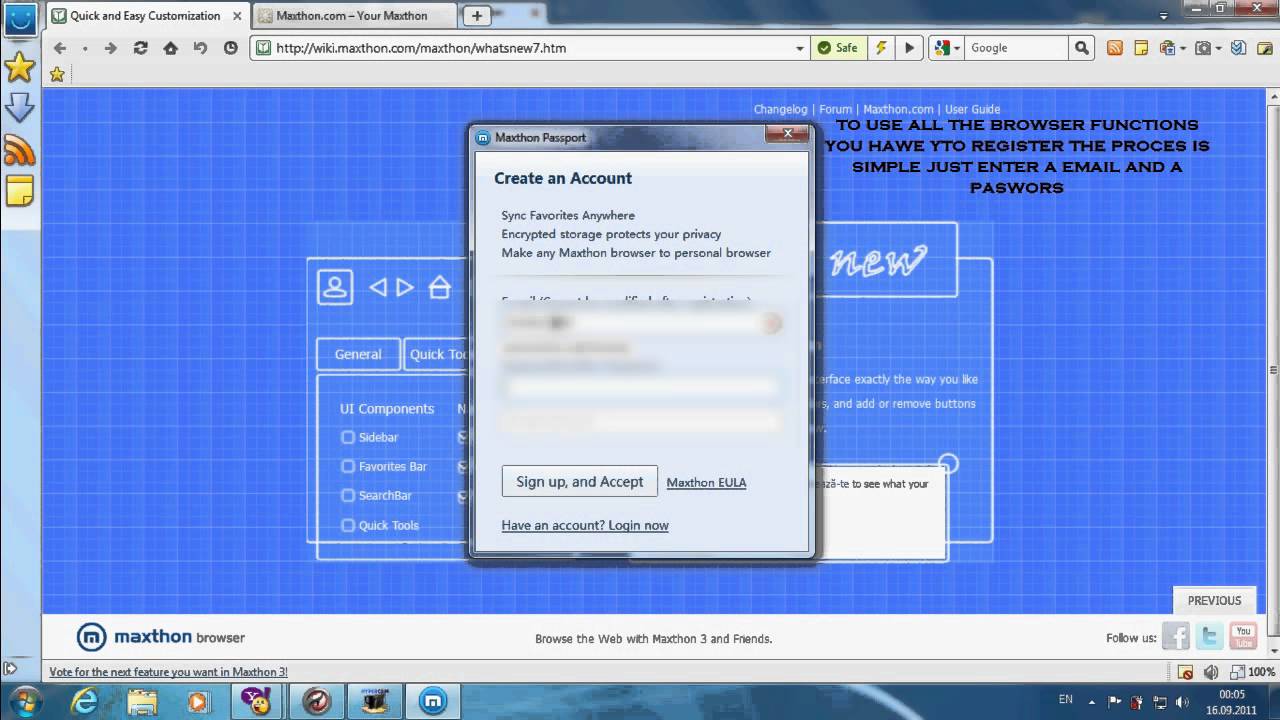Image resolution: width=1280 pixels, height=720 pixels.
Task: Click the PREVIOUS page button
Action: pyautogui.click(x=1214, y=600)
